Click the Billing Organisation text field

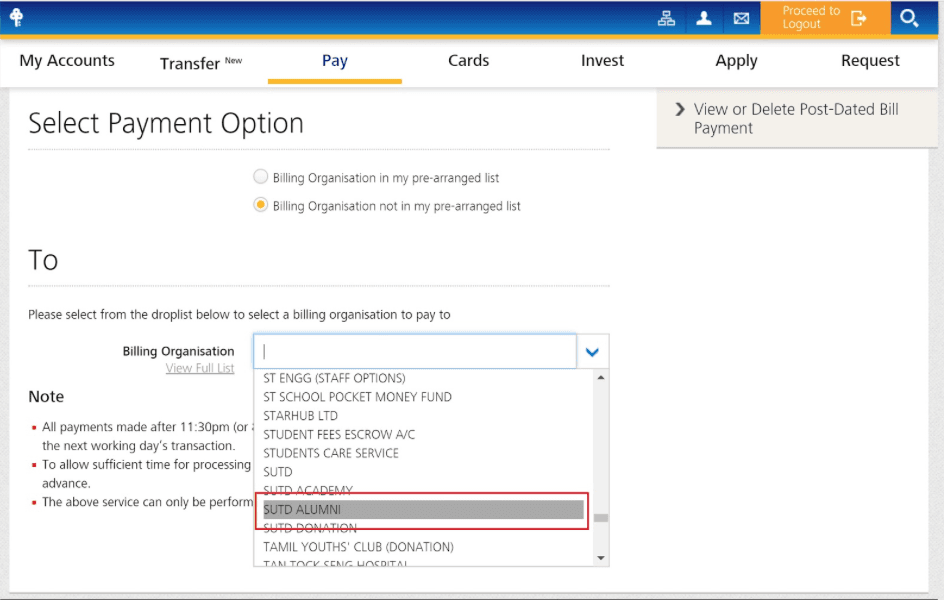[x=415, y=352]
